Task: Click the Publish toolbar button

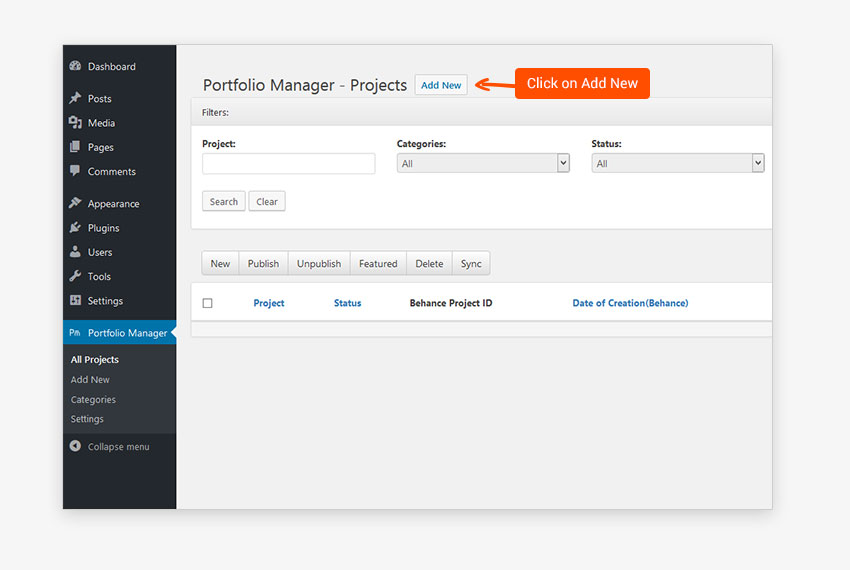Action: (x=263, y=264)
